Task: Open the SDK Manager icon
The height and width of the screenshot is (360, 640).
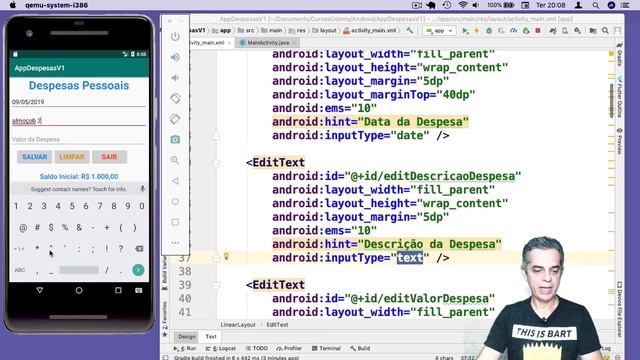Action: coord(577,31)
